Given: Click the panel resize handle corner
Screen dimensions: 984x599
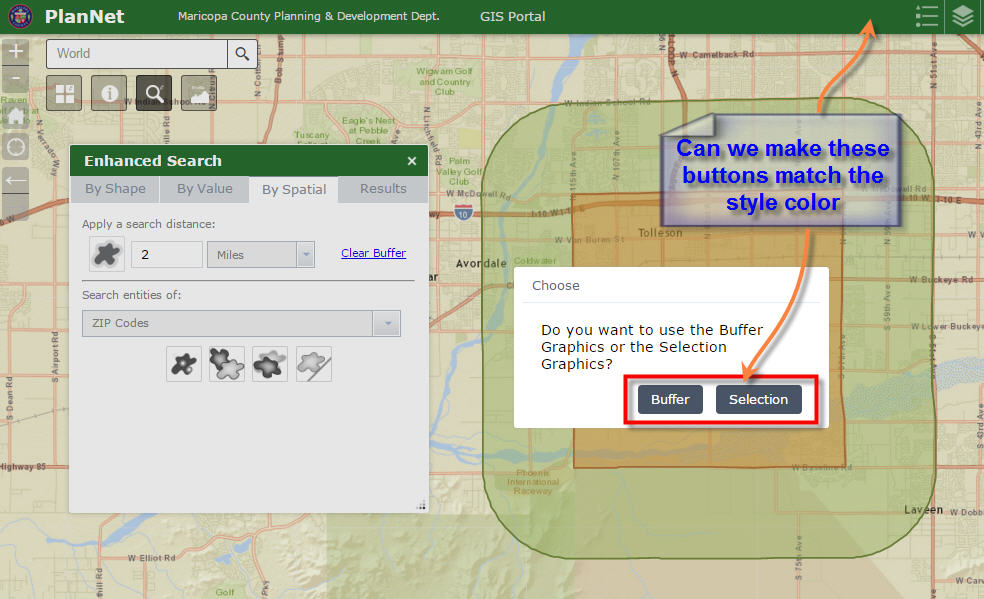Looking at the screenshot, I should coord(421,506).
